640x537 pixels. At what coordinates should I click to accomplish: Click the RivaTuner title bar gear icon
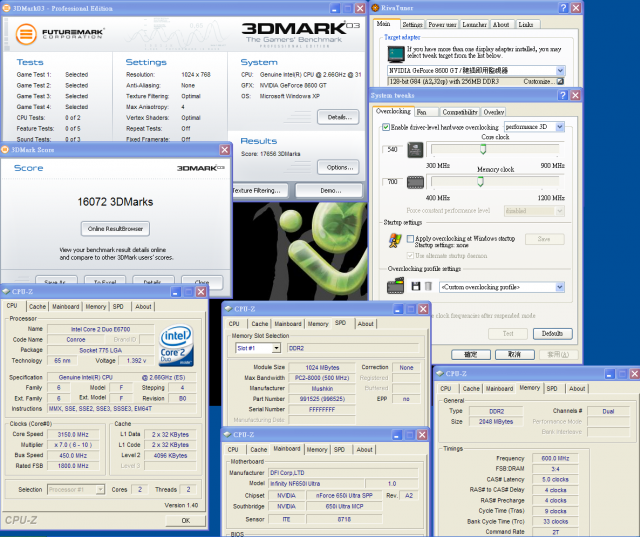(x=376, y=7)
